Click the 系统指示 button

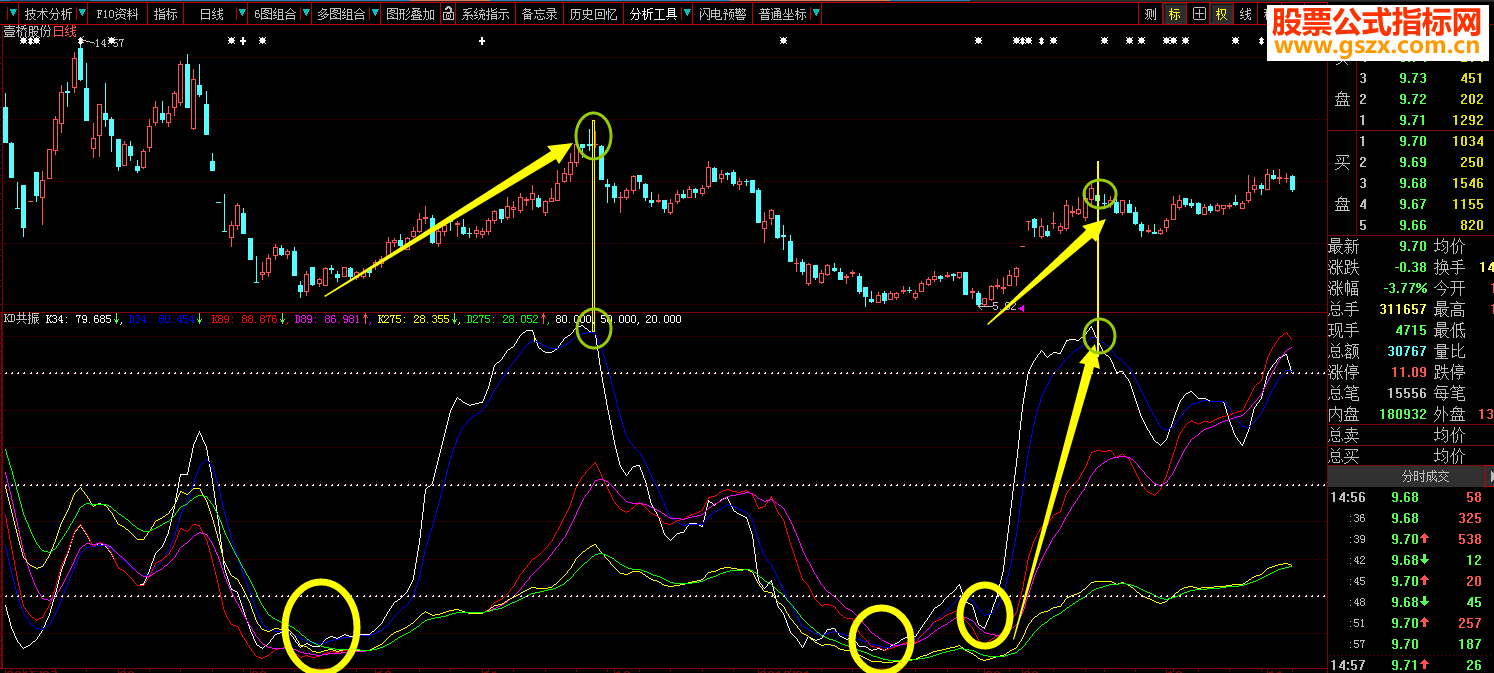(x=485, y=14)
